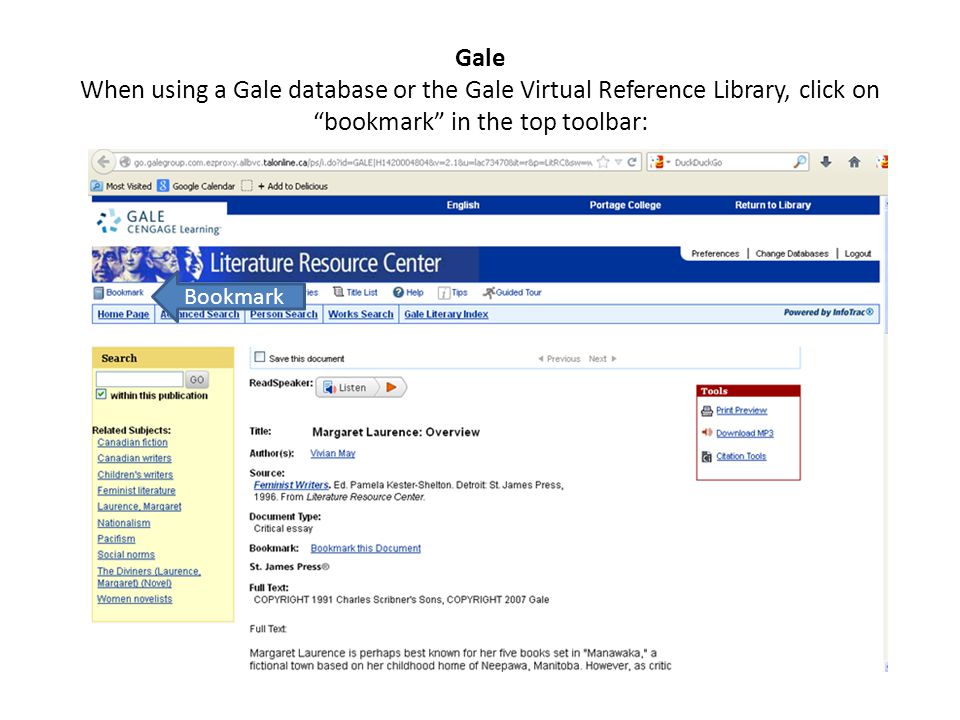Screen dimensions: 960x720
Task: Open Social norms related subject
Action: point(126,555)
